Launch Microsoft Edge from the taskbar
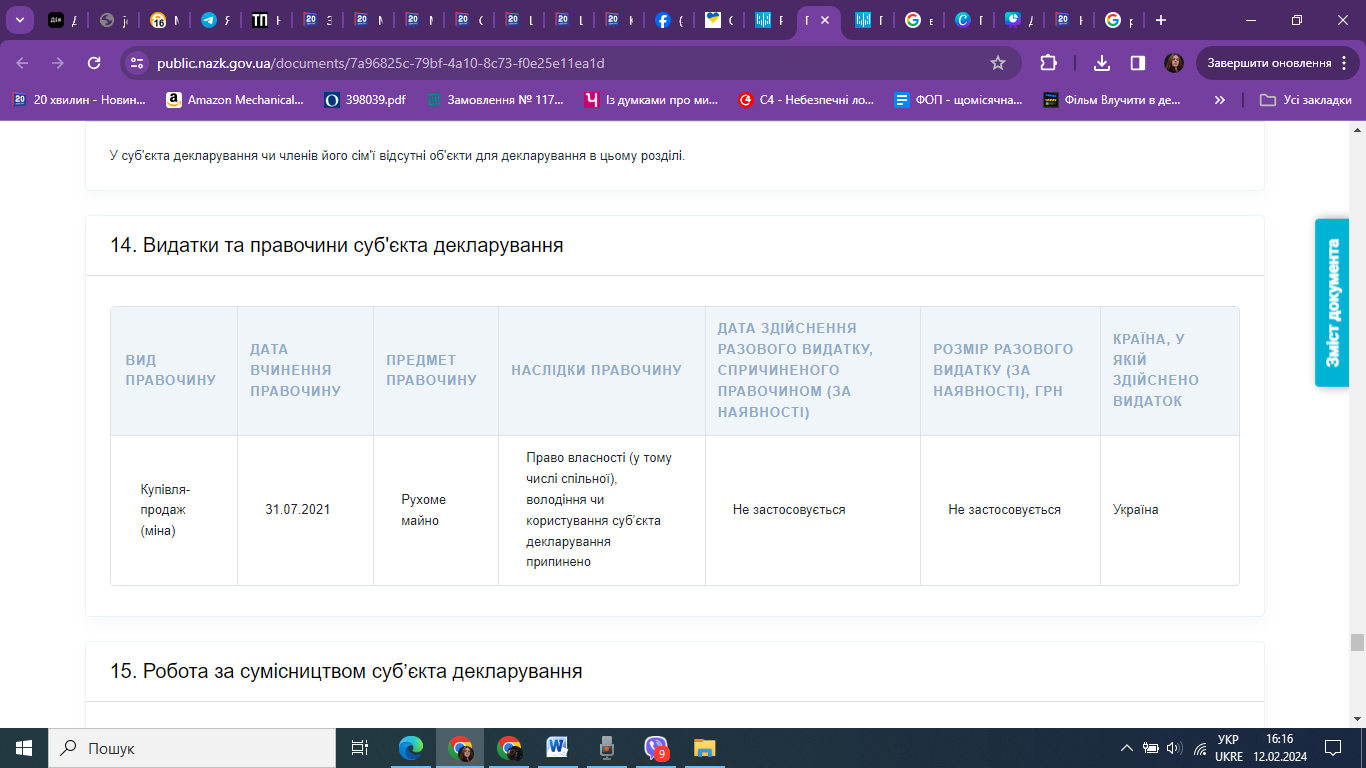The image size is (1366, 768). (x=411, y=747)
